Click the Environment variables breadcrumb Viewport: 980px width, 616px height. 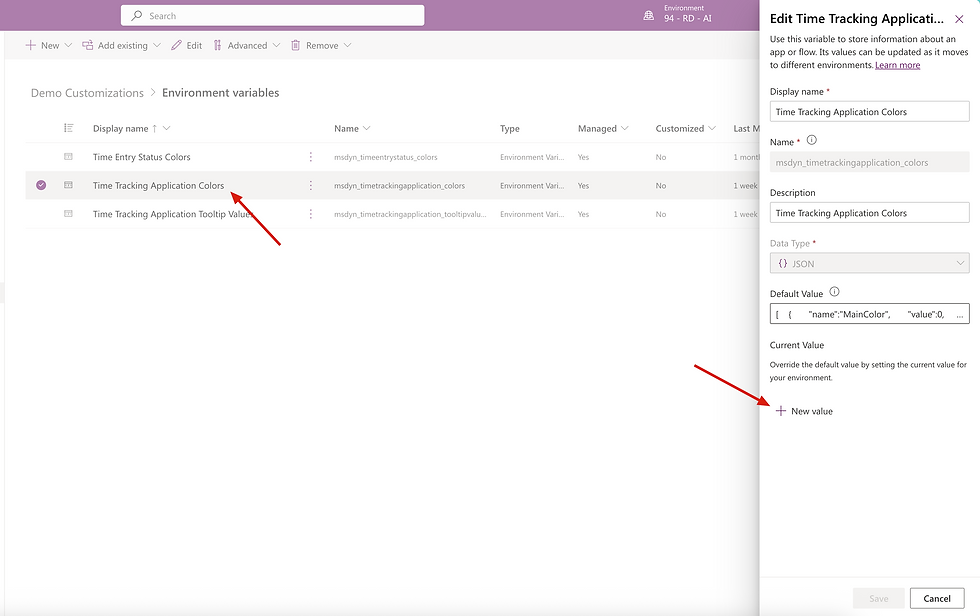click(221, 92)
